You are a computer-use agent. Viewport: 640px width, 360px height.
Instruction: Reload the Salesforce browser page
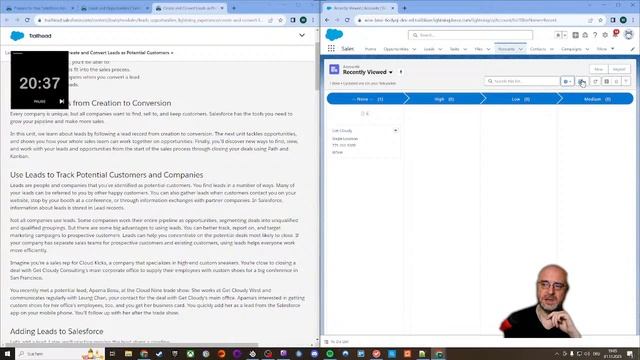click(x=347, y=20)
